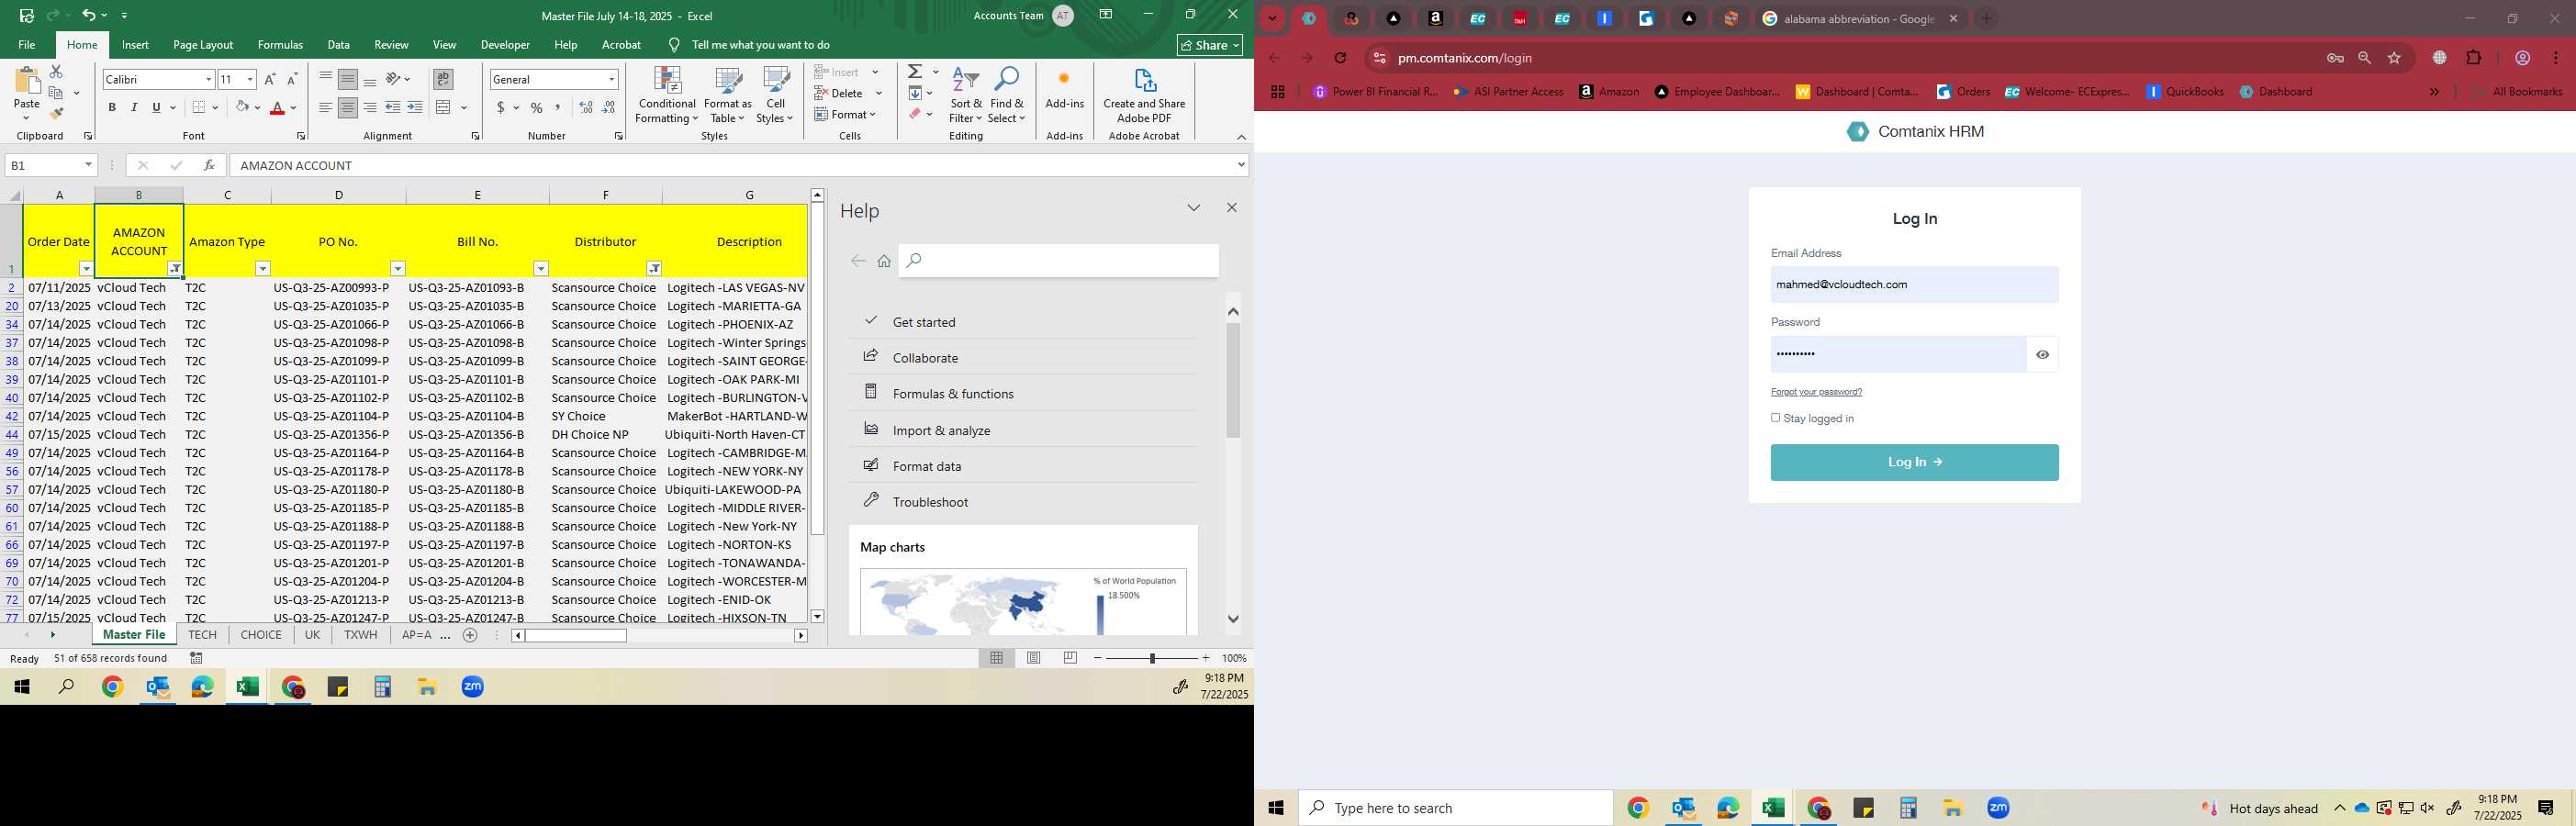Click Decrease Font Size icon
Image resolution: width=2576 pixels, height=826 pixels.
tap(292, 79)
